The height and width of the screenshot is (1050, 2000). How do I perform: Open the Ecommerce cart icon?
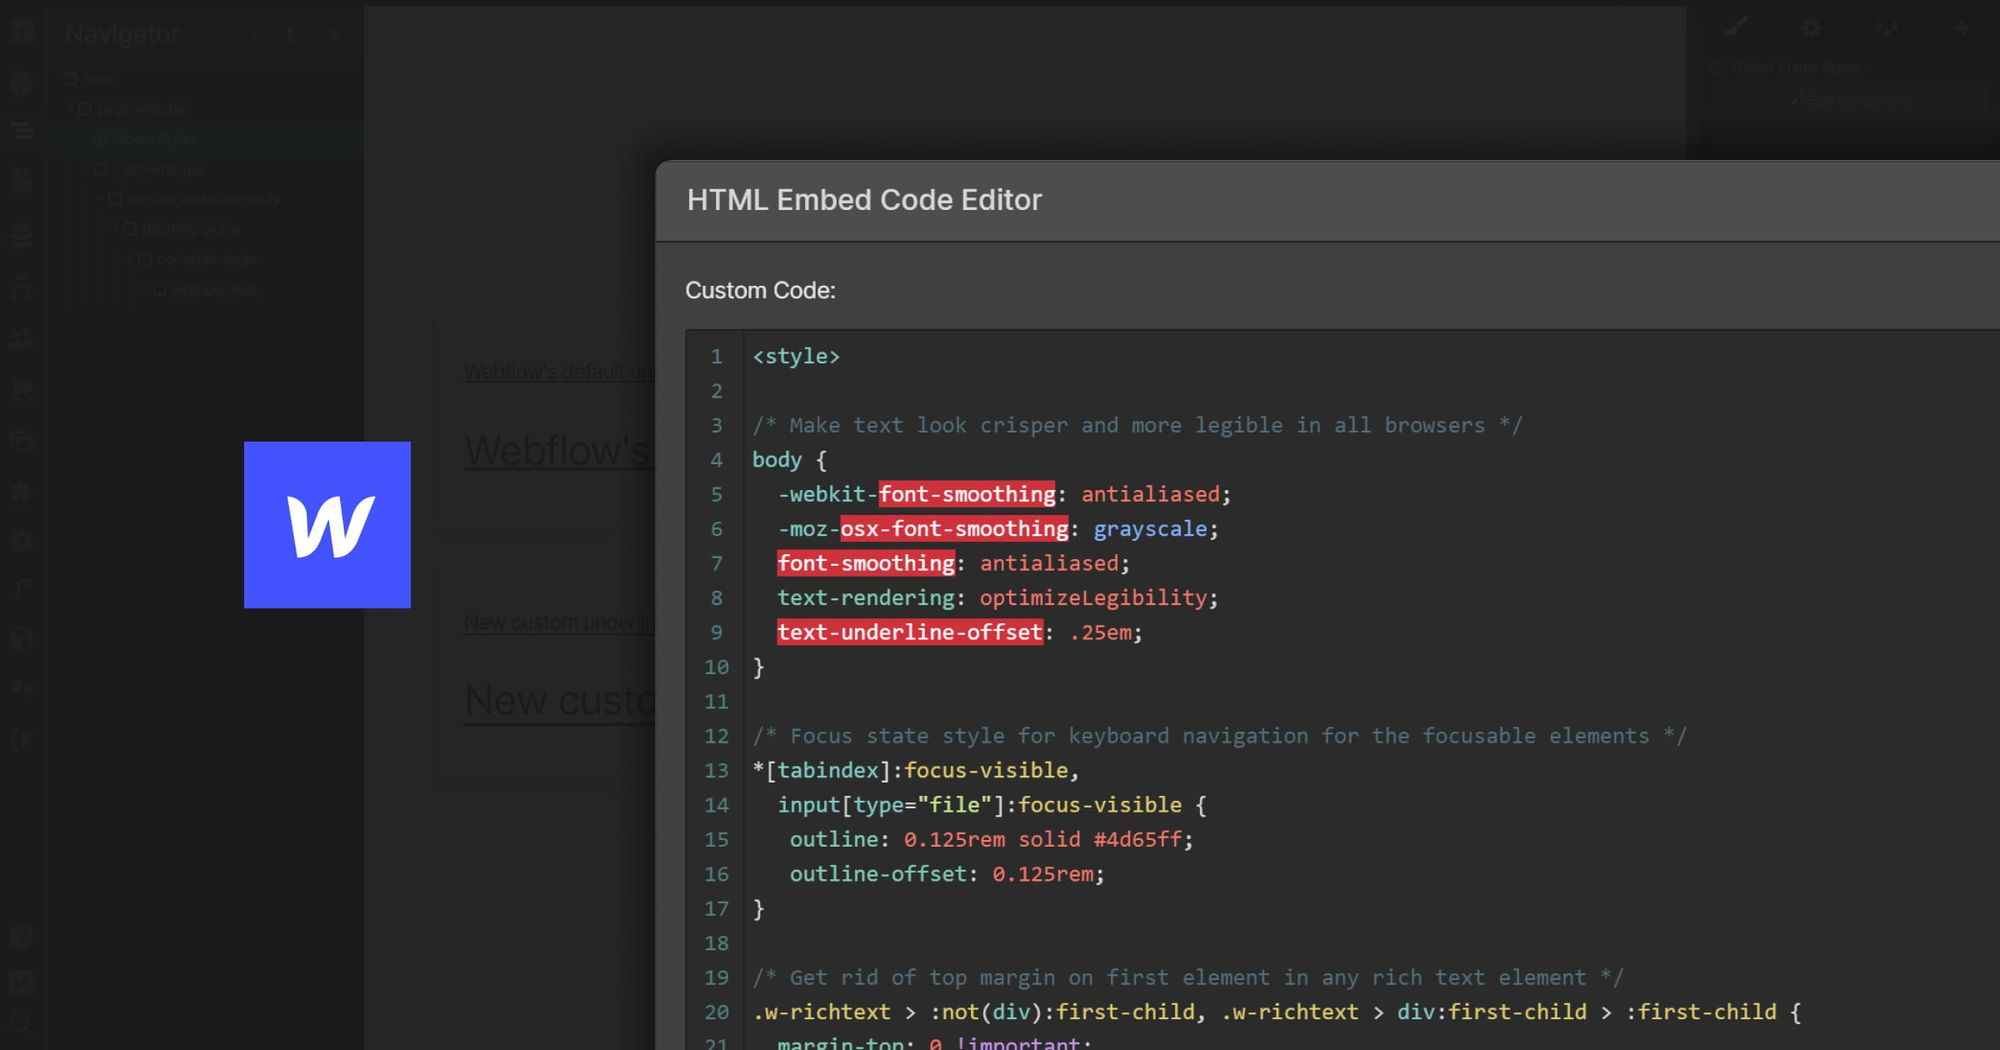(x=22, y=391)
